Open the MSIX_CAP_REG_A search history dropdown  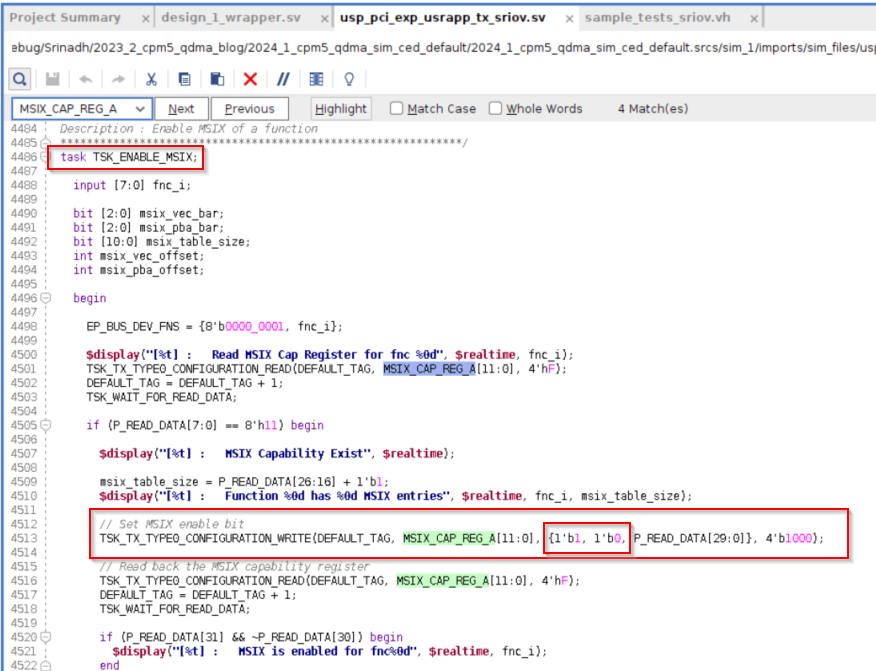click(x=139, y=108)
